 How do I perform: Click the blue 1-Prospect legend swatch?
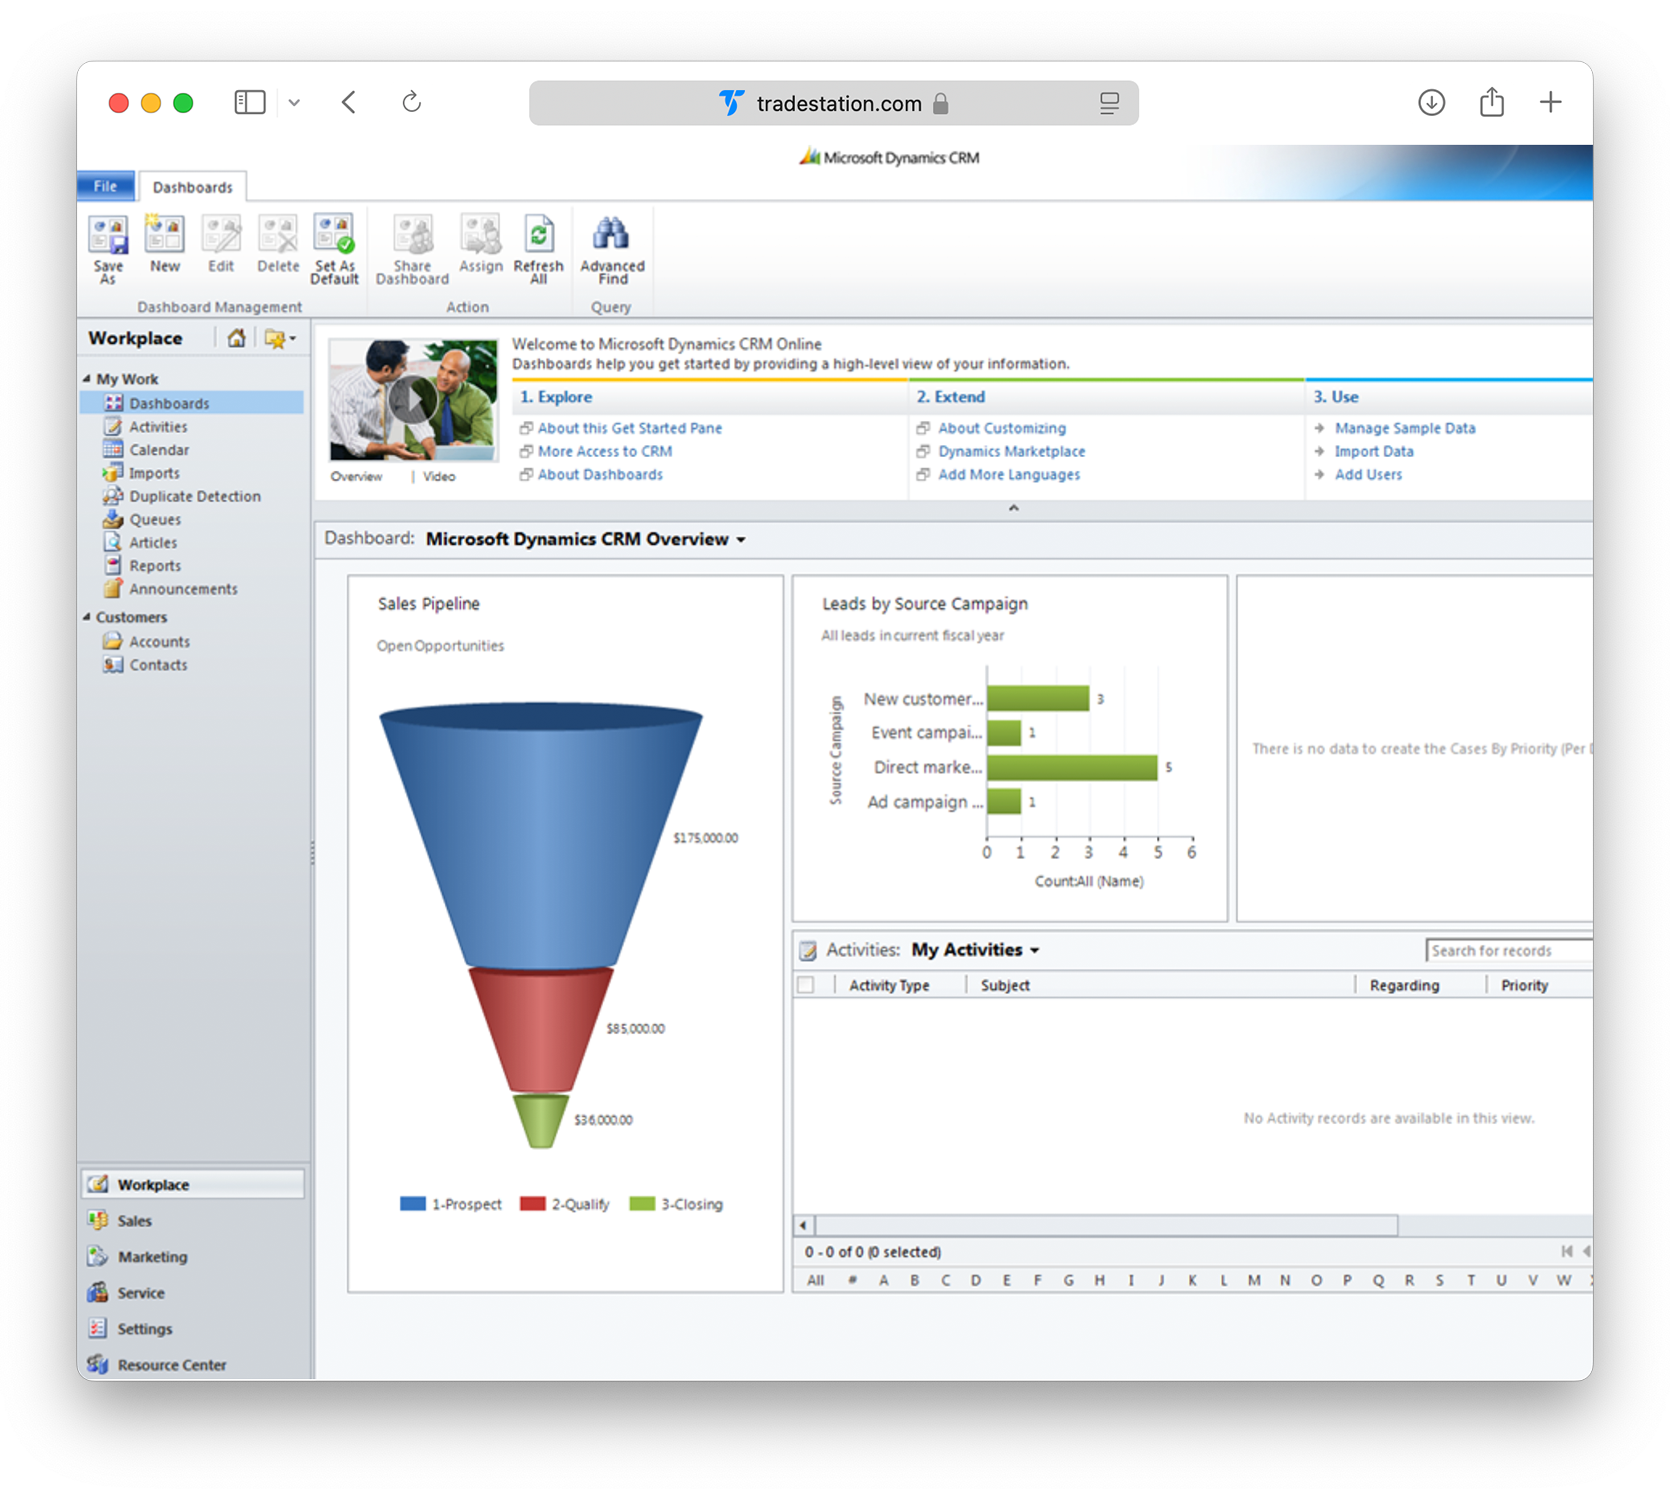click(412, 1203)
